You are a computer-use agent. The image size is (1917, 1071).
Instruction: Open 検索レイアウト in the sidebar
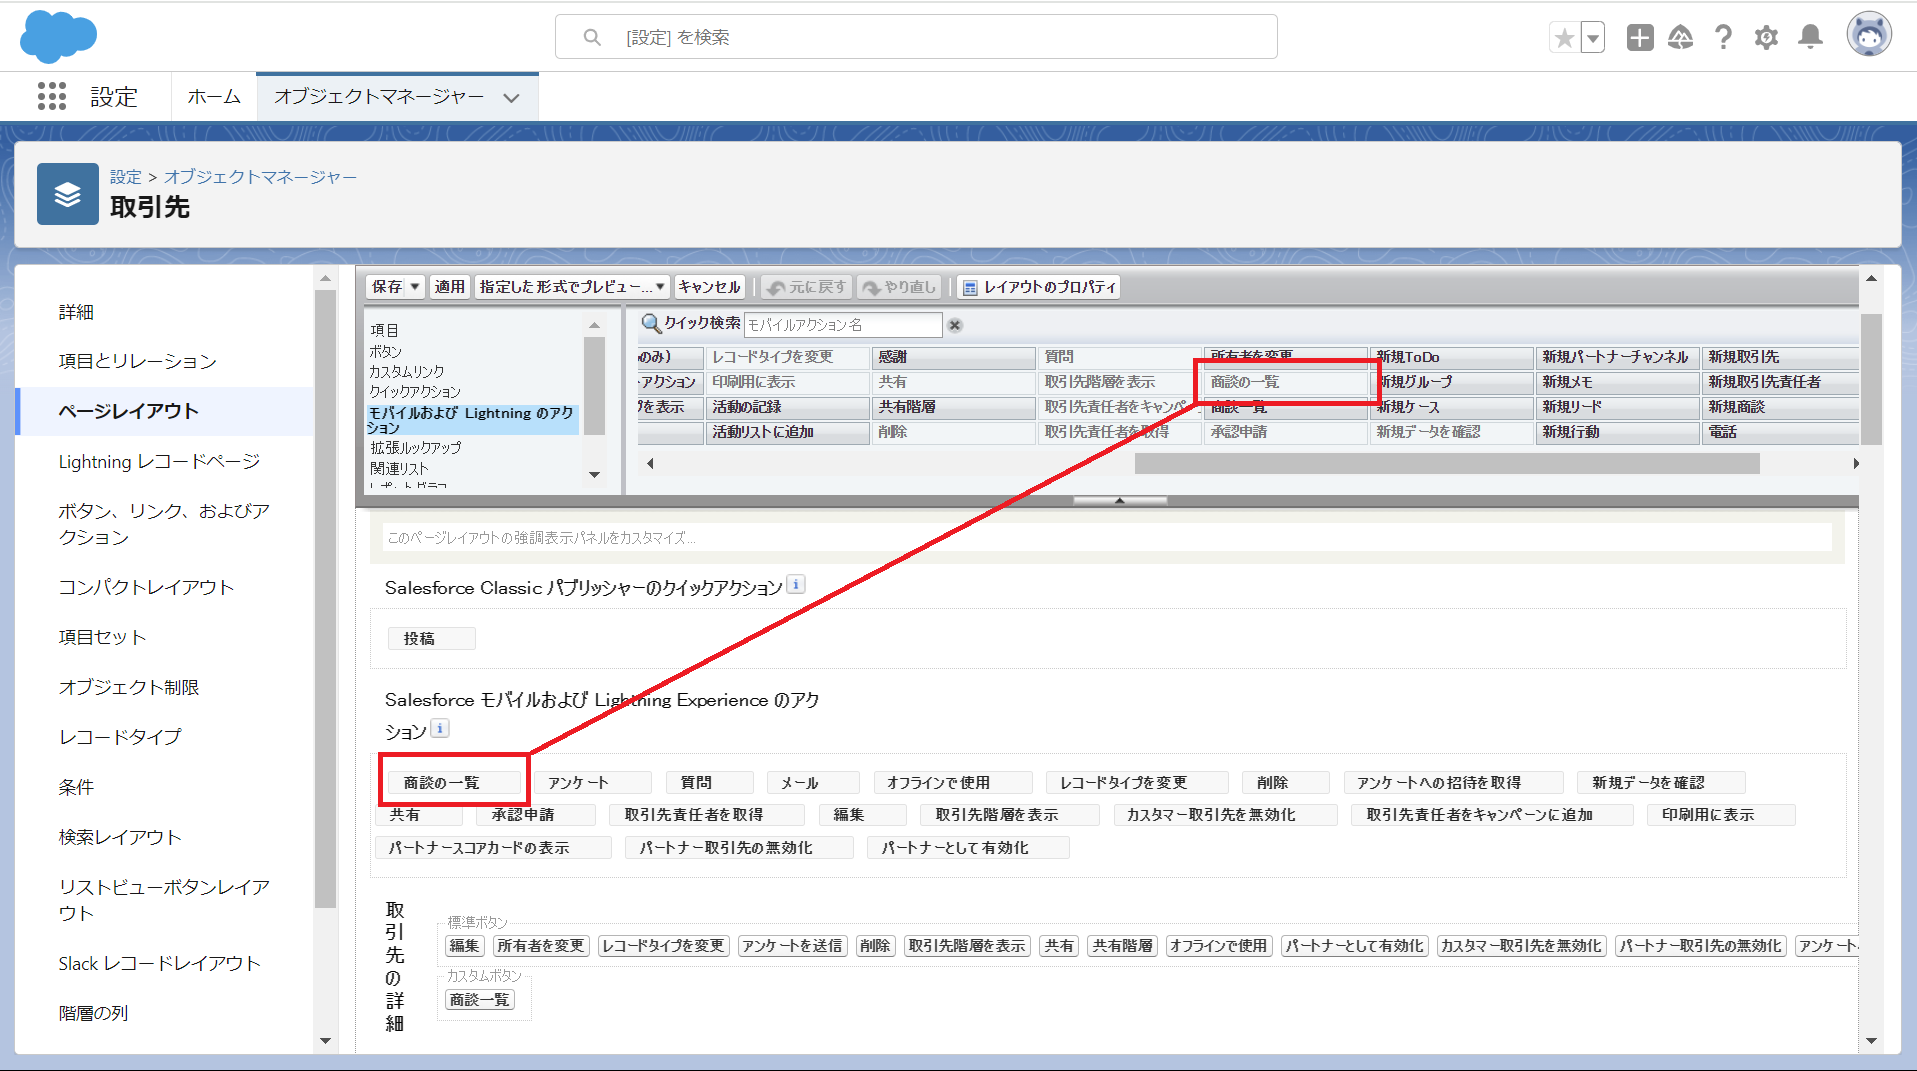[x=120, y=837]
